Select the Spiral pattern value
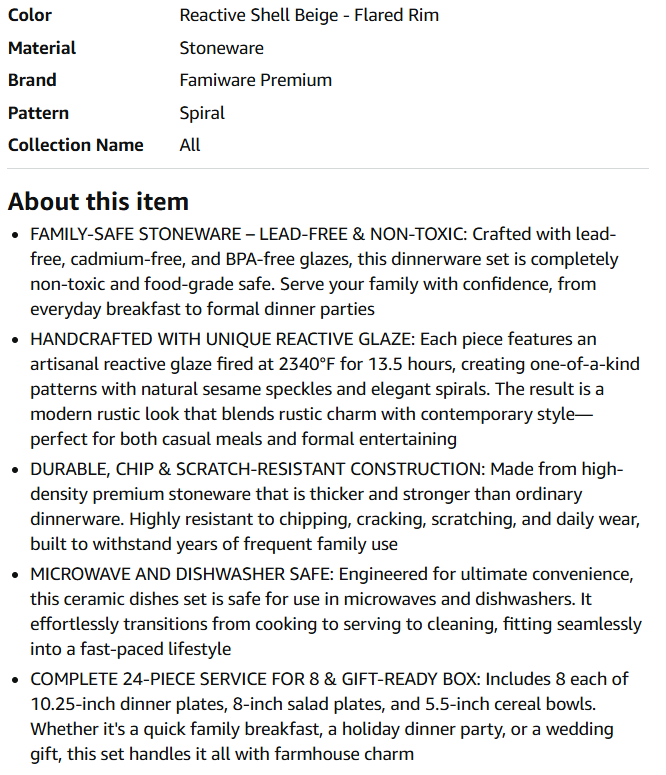The image size is (666, 775). point(202,113)
